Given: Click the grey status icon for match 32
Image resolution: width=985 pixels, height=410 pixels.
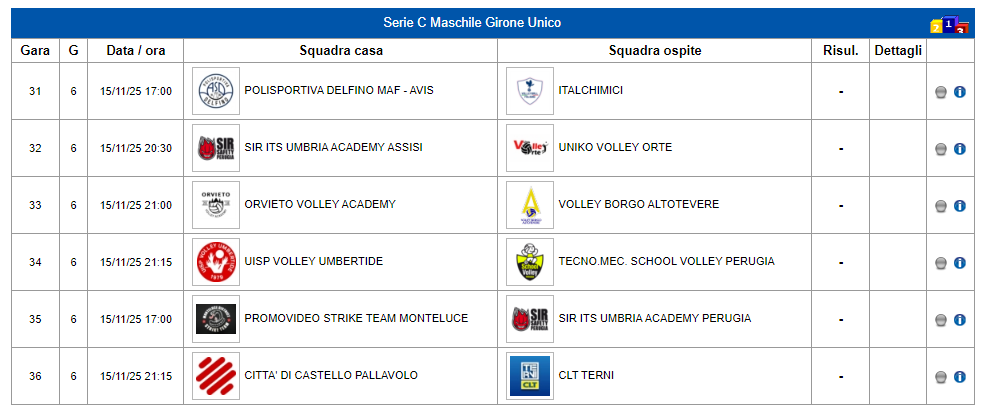Looking at the screenshot, I should click(941, 149).
